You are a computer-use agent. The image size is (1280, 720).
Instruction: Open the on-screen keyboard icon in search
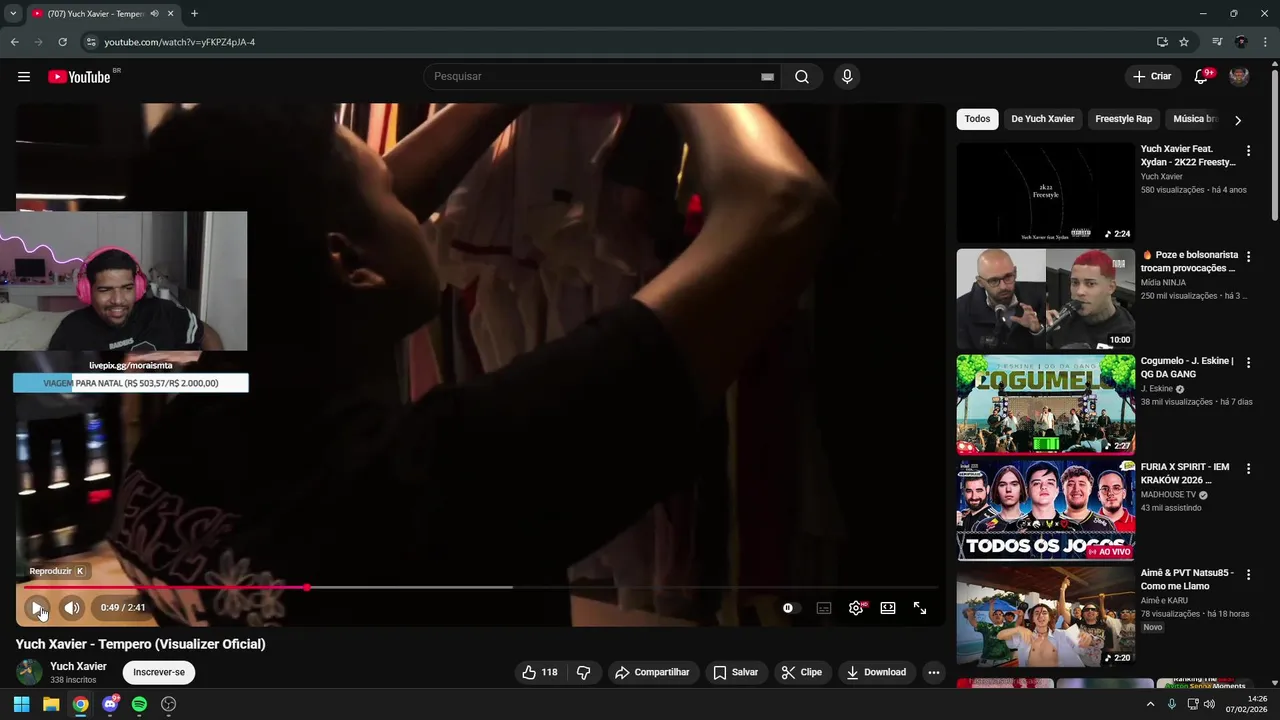pyautogui.click(x=767, y=77)
